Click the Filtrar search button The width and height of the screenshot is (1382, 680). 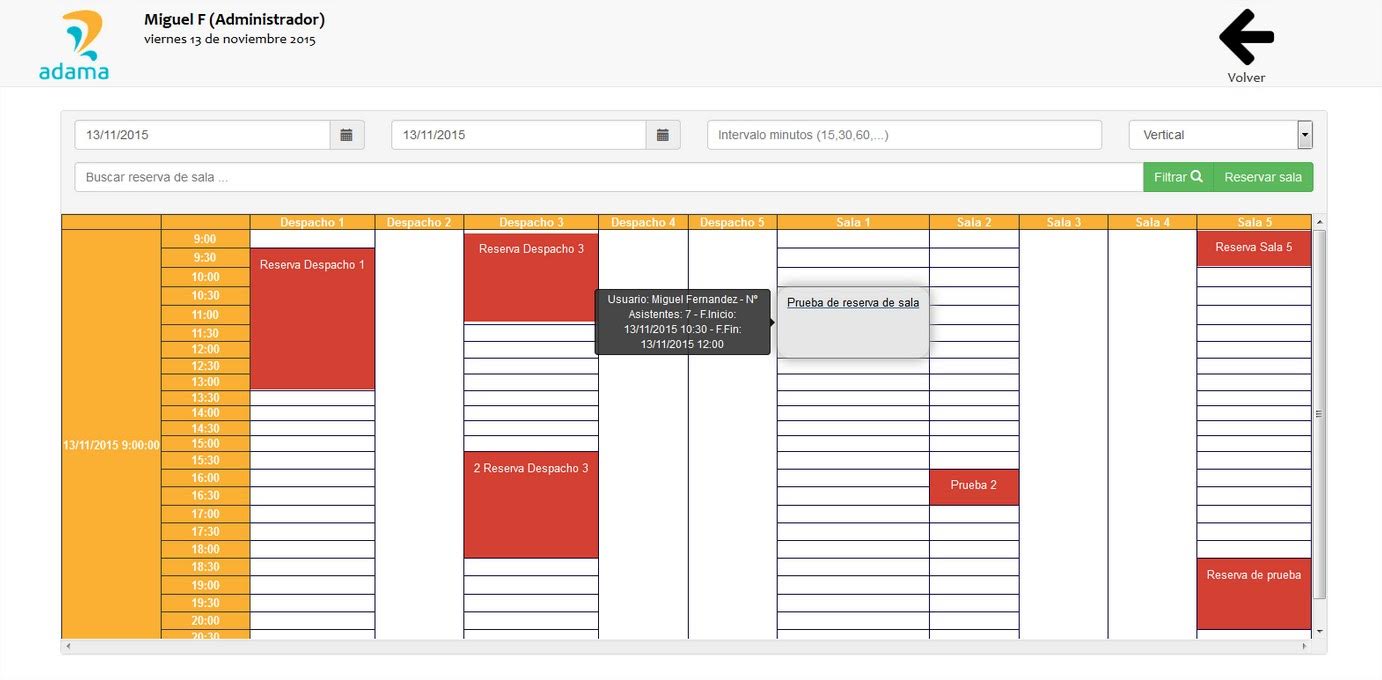coord(1177,177)
